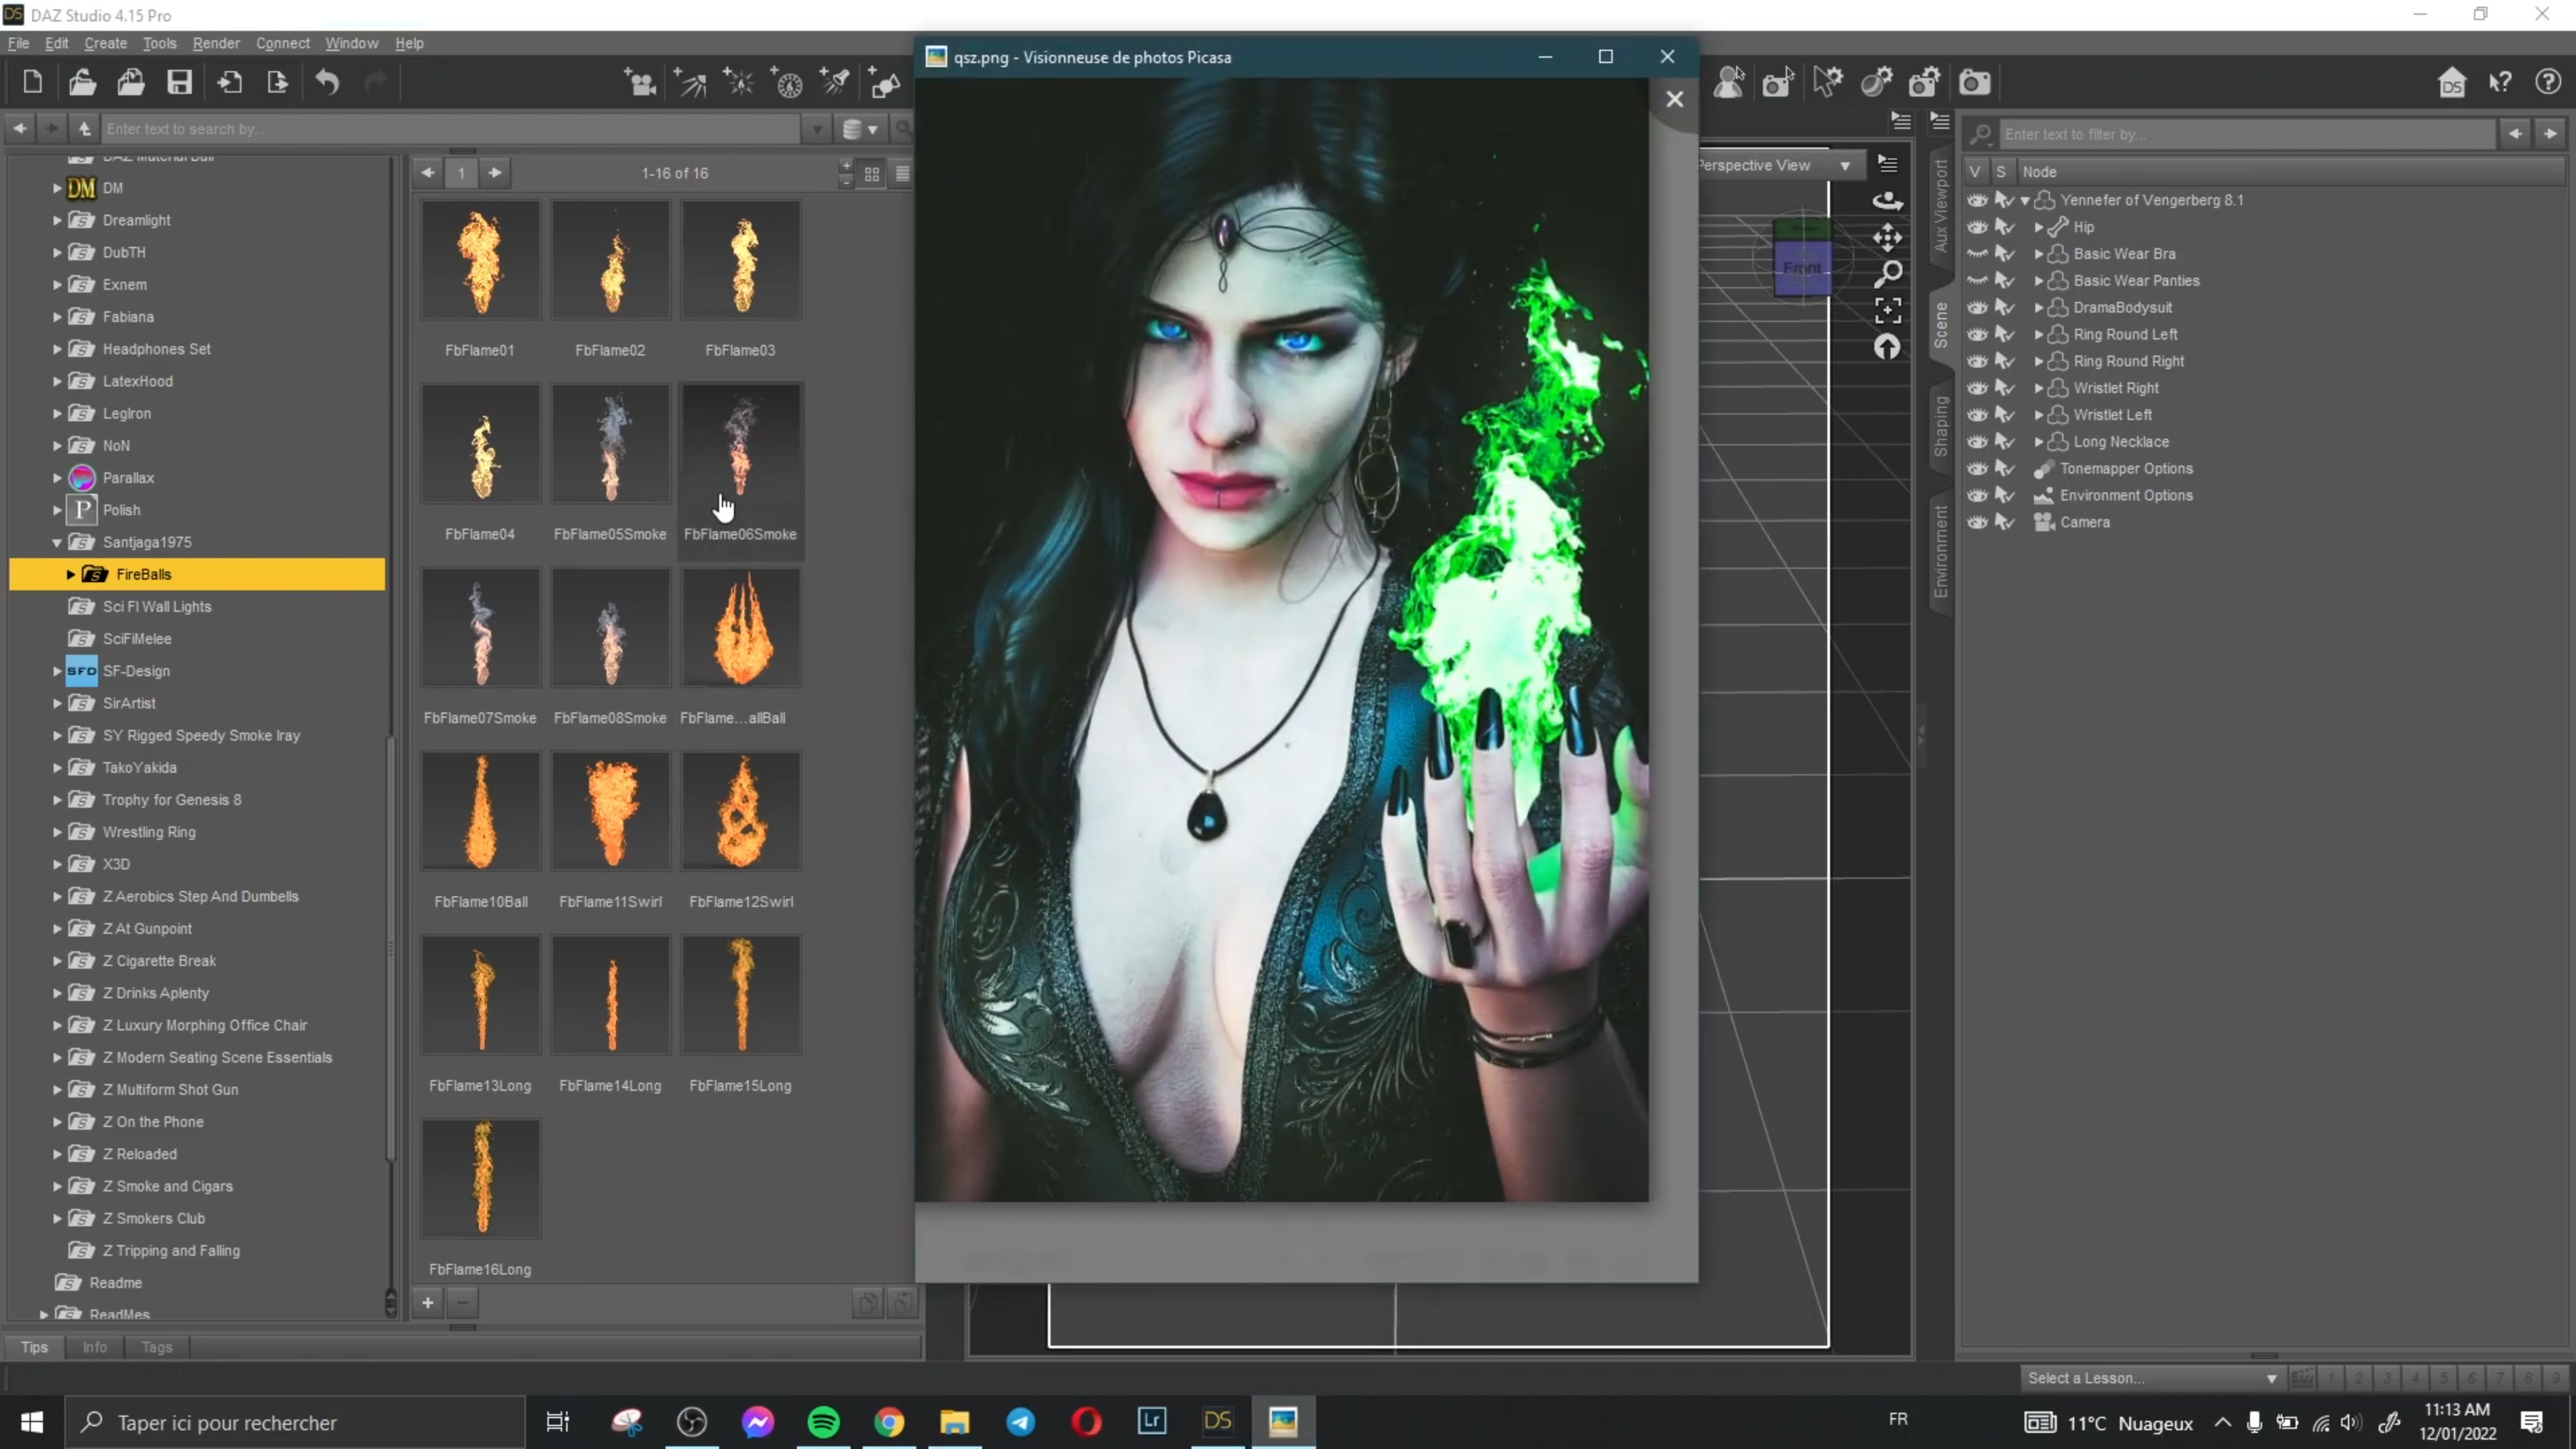Click the Save scene floppy icon

(x=179, y=82)
